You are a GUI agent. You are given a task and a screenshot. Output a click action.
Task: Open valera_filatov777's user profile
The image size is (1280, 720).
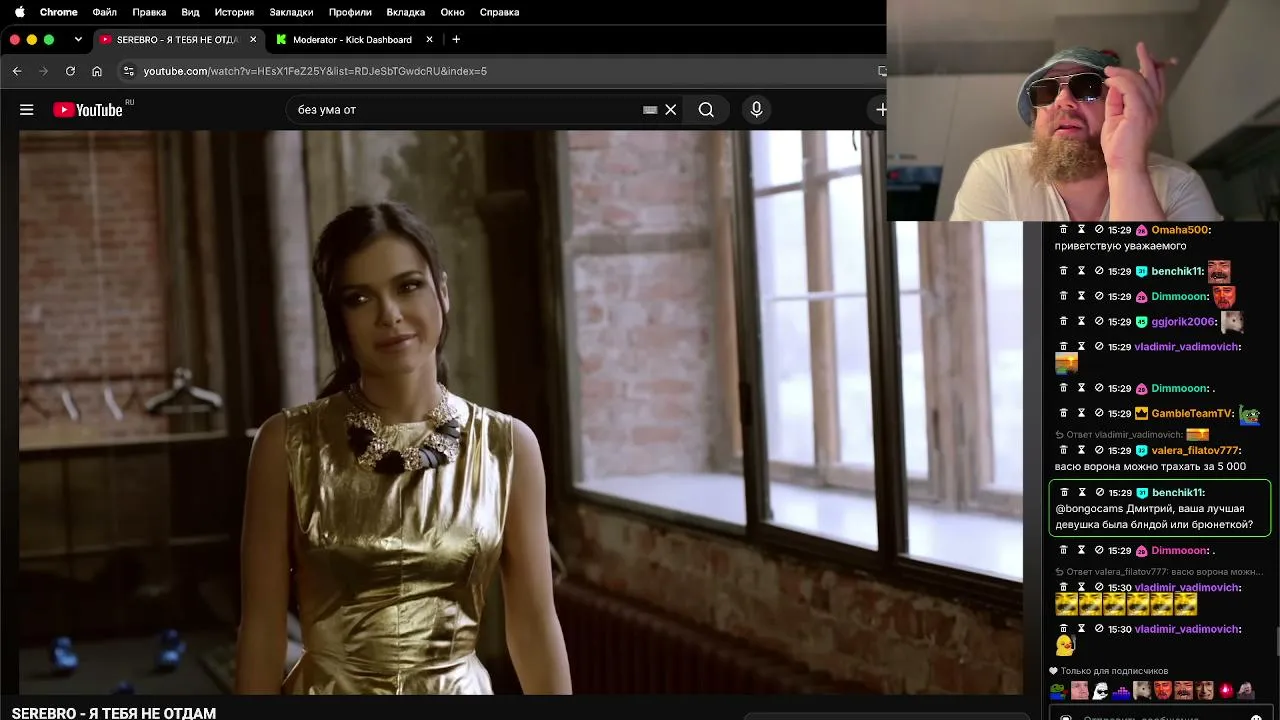pyautogui.click(x=1195, y=451)
